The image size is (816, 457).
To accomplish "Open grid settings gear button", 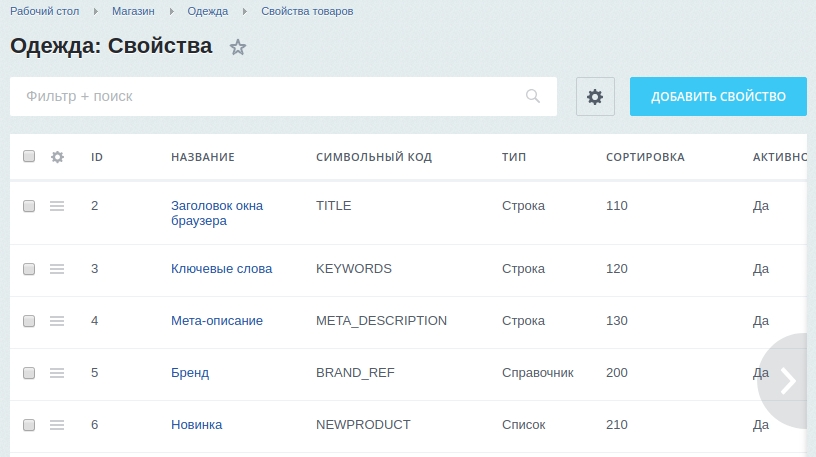I will 595,96.
